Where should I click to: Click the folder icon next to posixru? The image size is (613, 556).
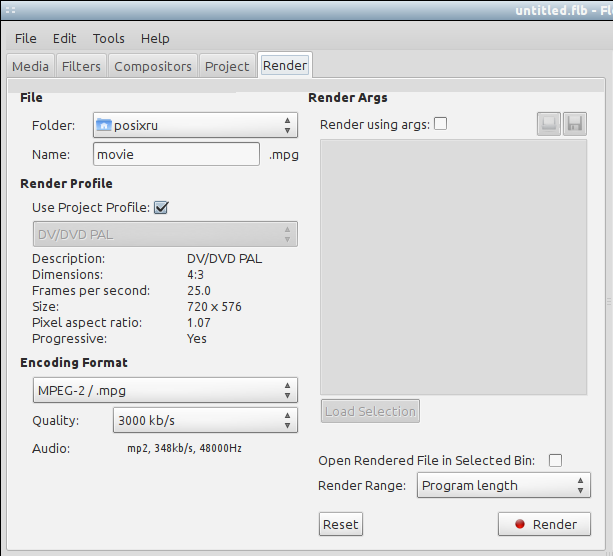[104, 125]
